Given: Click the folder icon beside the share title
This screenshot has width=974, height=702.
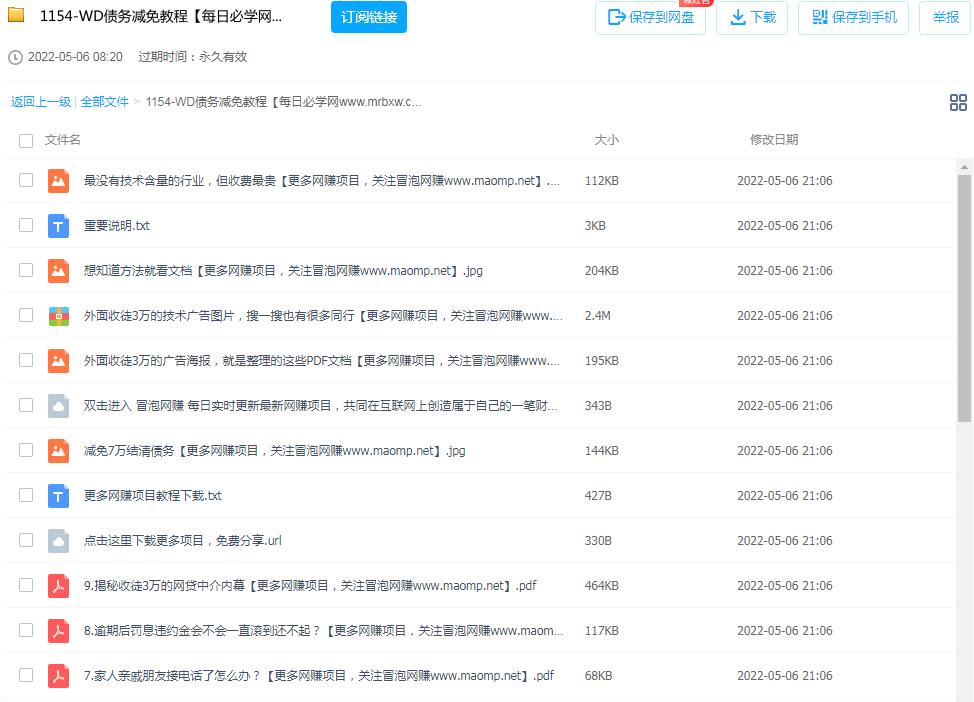Looking at the screenshot, I should (16, 15).
